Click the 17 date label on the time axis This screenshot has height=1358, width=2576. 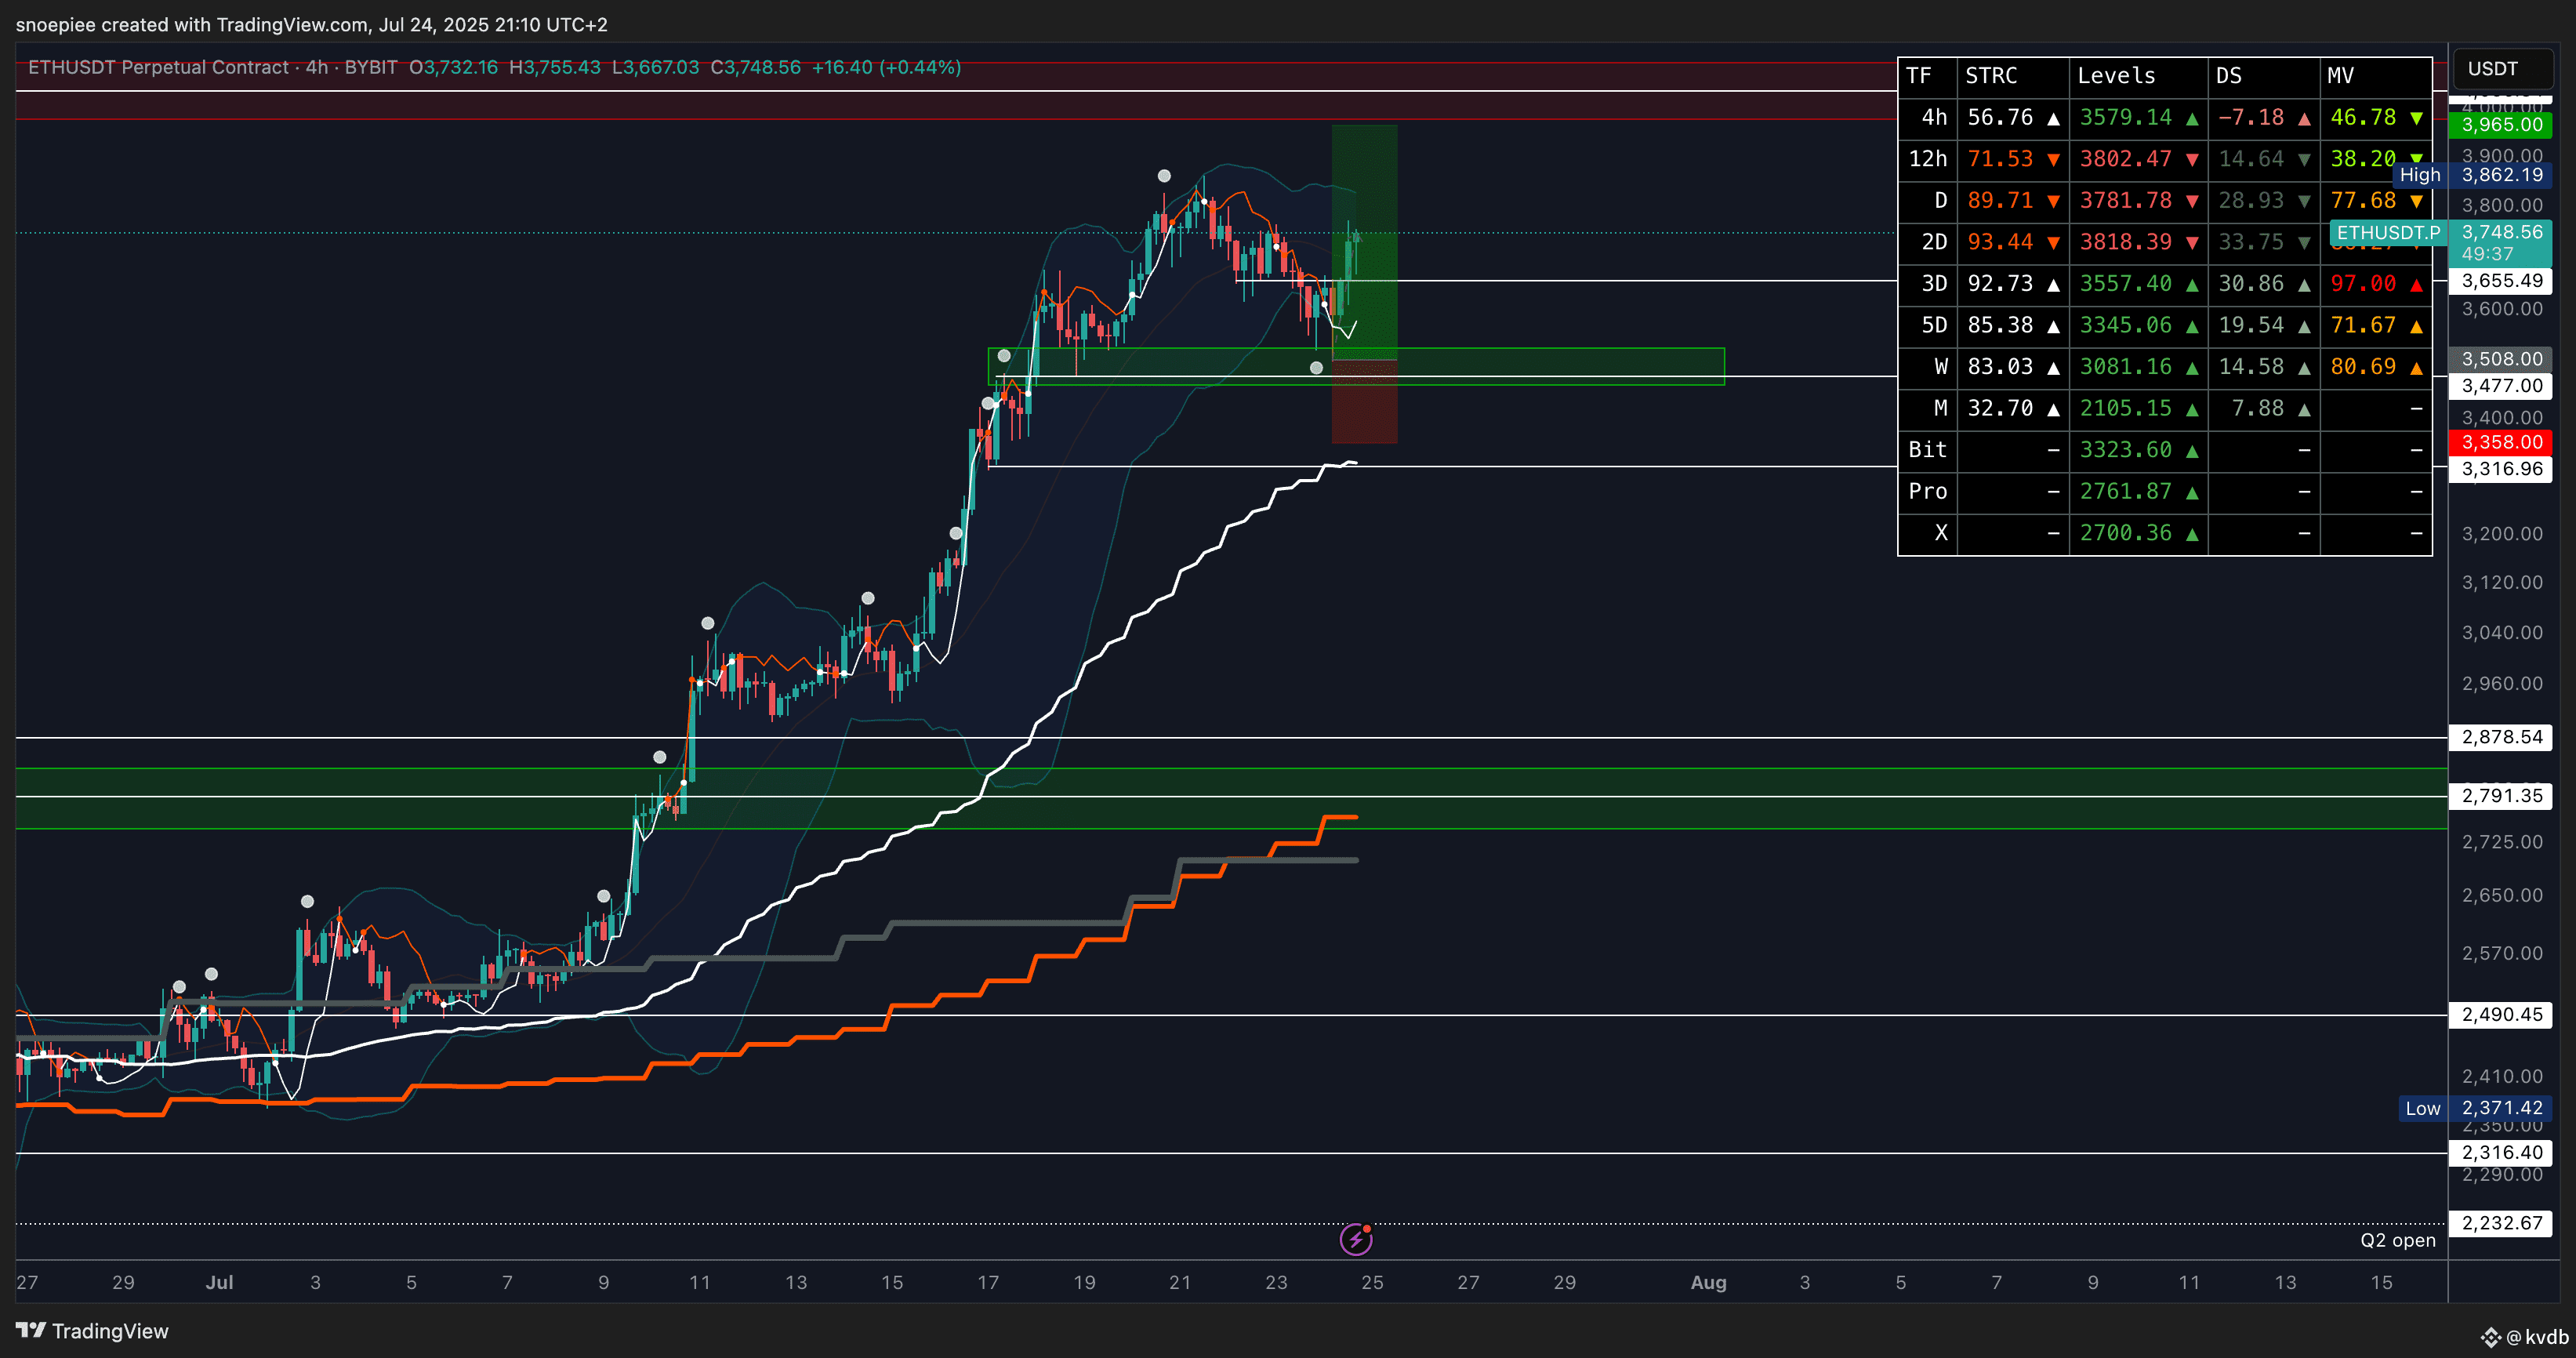pyautogui.click(x=988, y=1282)
